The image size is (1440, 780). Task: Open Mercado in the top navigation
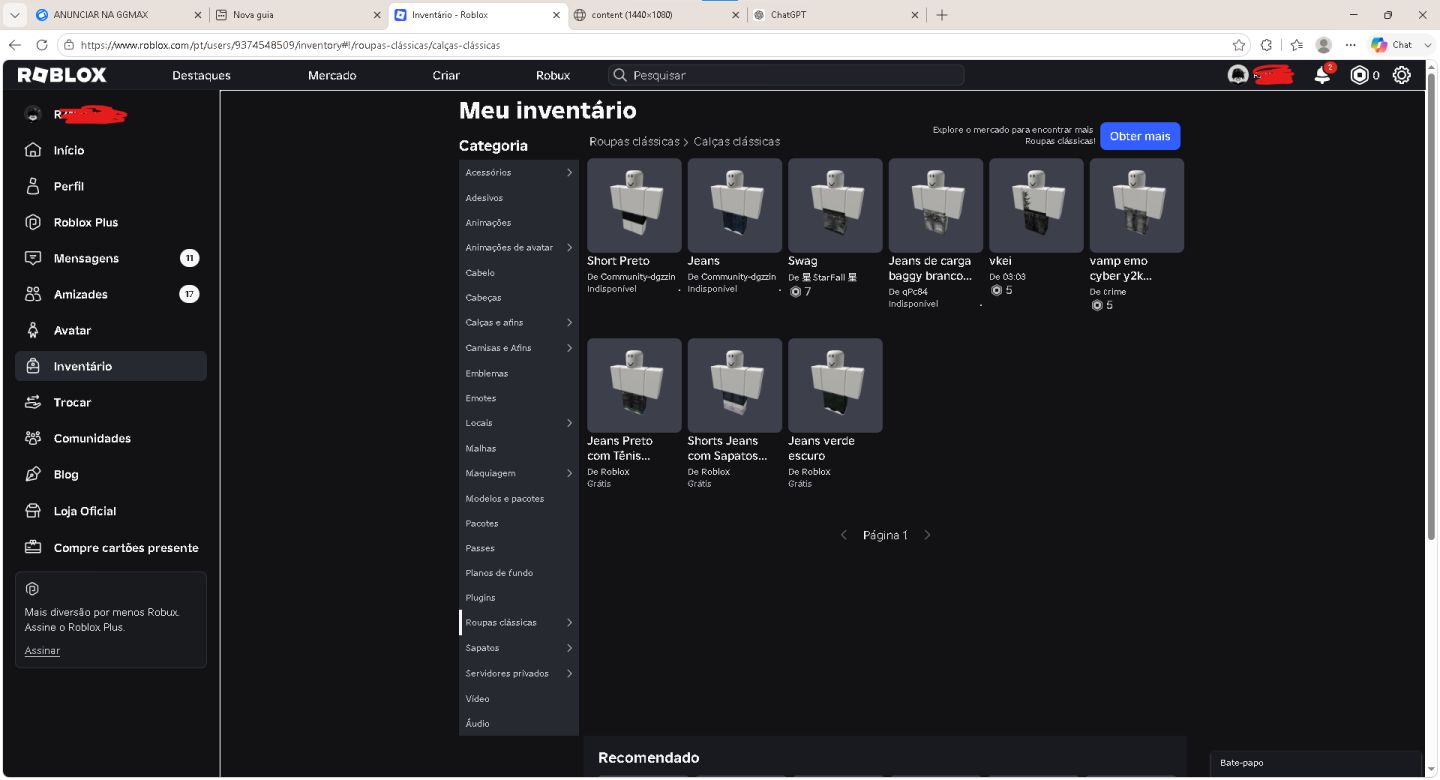coord(332,75)
